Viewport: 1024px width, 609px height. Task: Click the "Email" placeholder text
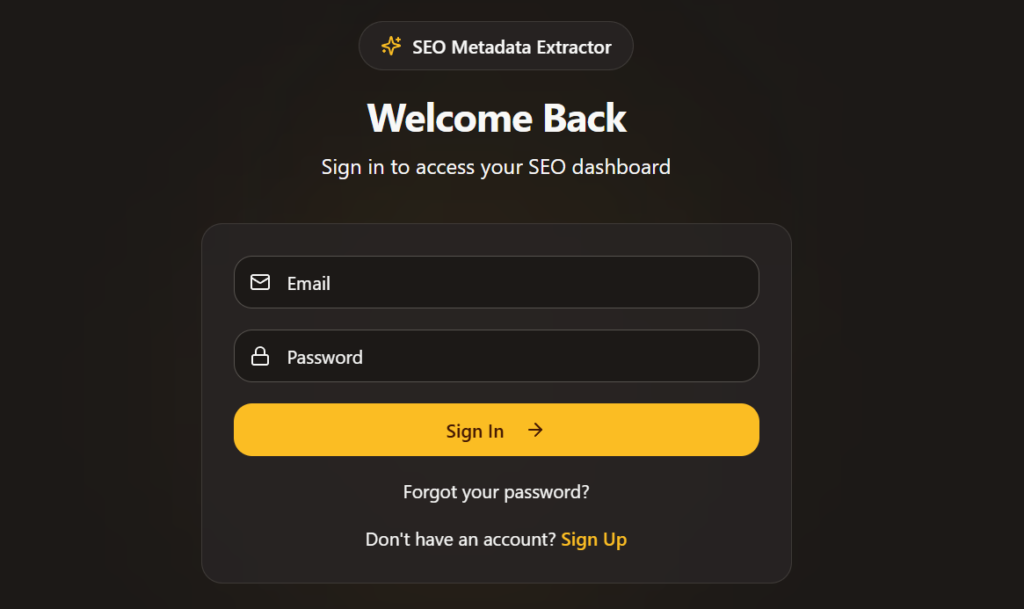pos(308,284)
